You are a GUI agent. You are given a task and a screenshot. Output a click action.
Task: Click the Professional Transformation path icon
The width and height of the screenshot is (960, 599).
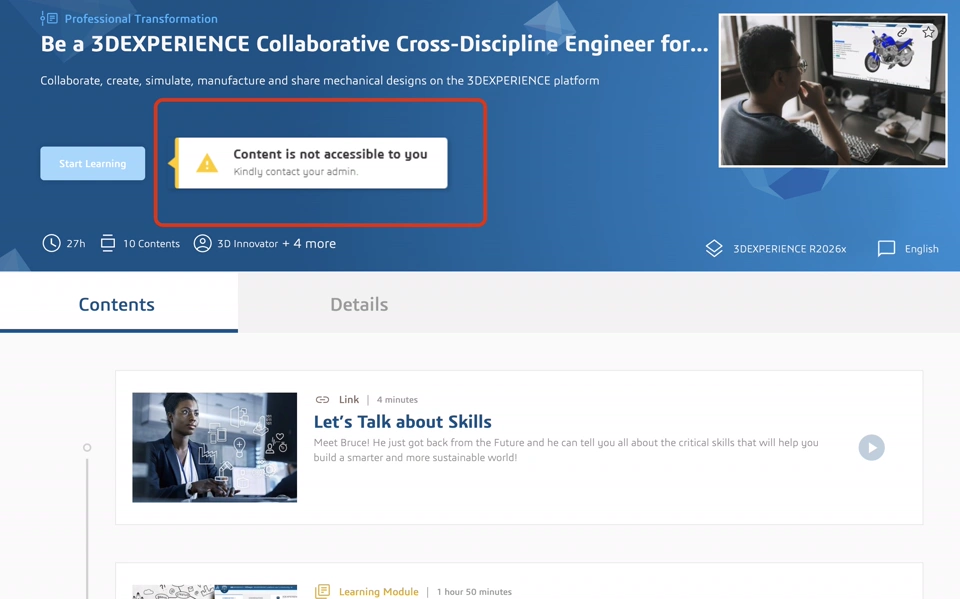(49, 18)
